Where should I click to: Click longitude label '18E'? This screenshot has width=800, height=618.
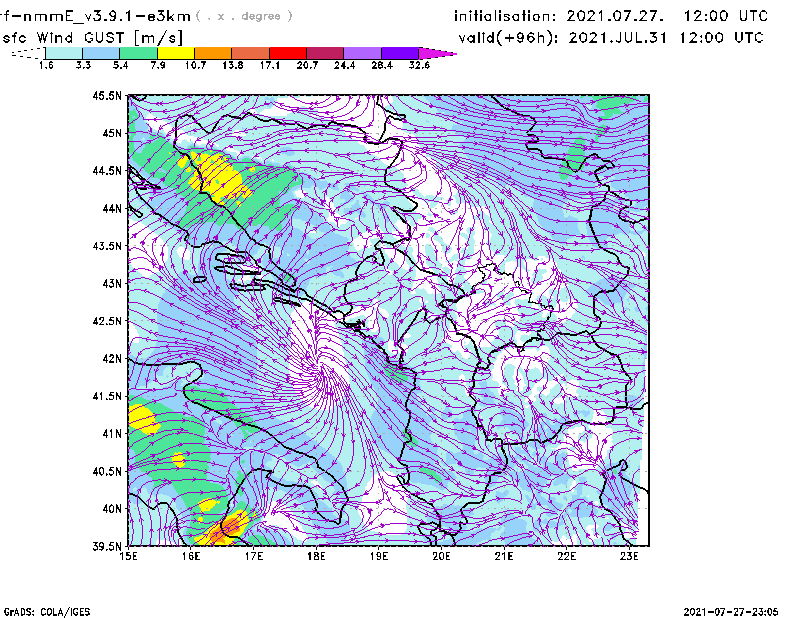316,556
